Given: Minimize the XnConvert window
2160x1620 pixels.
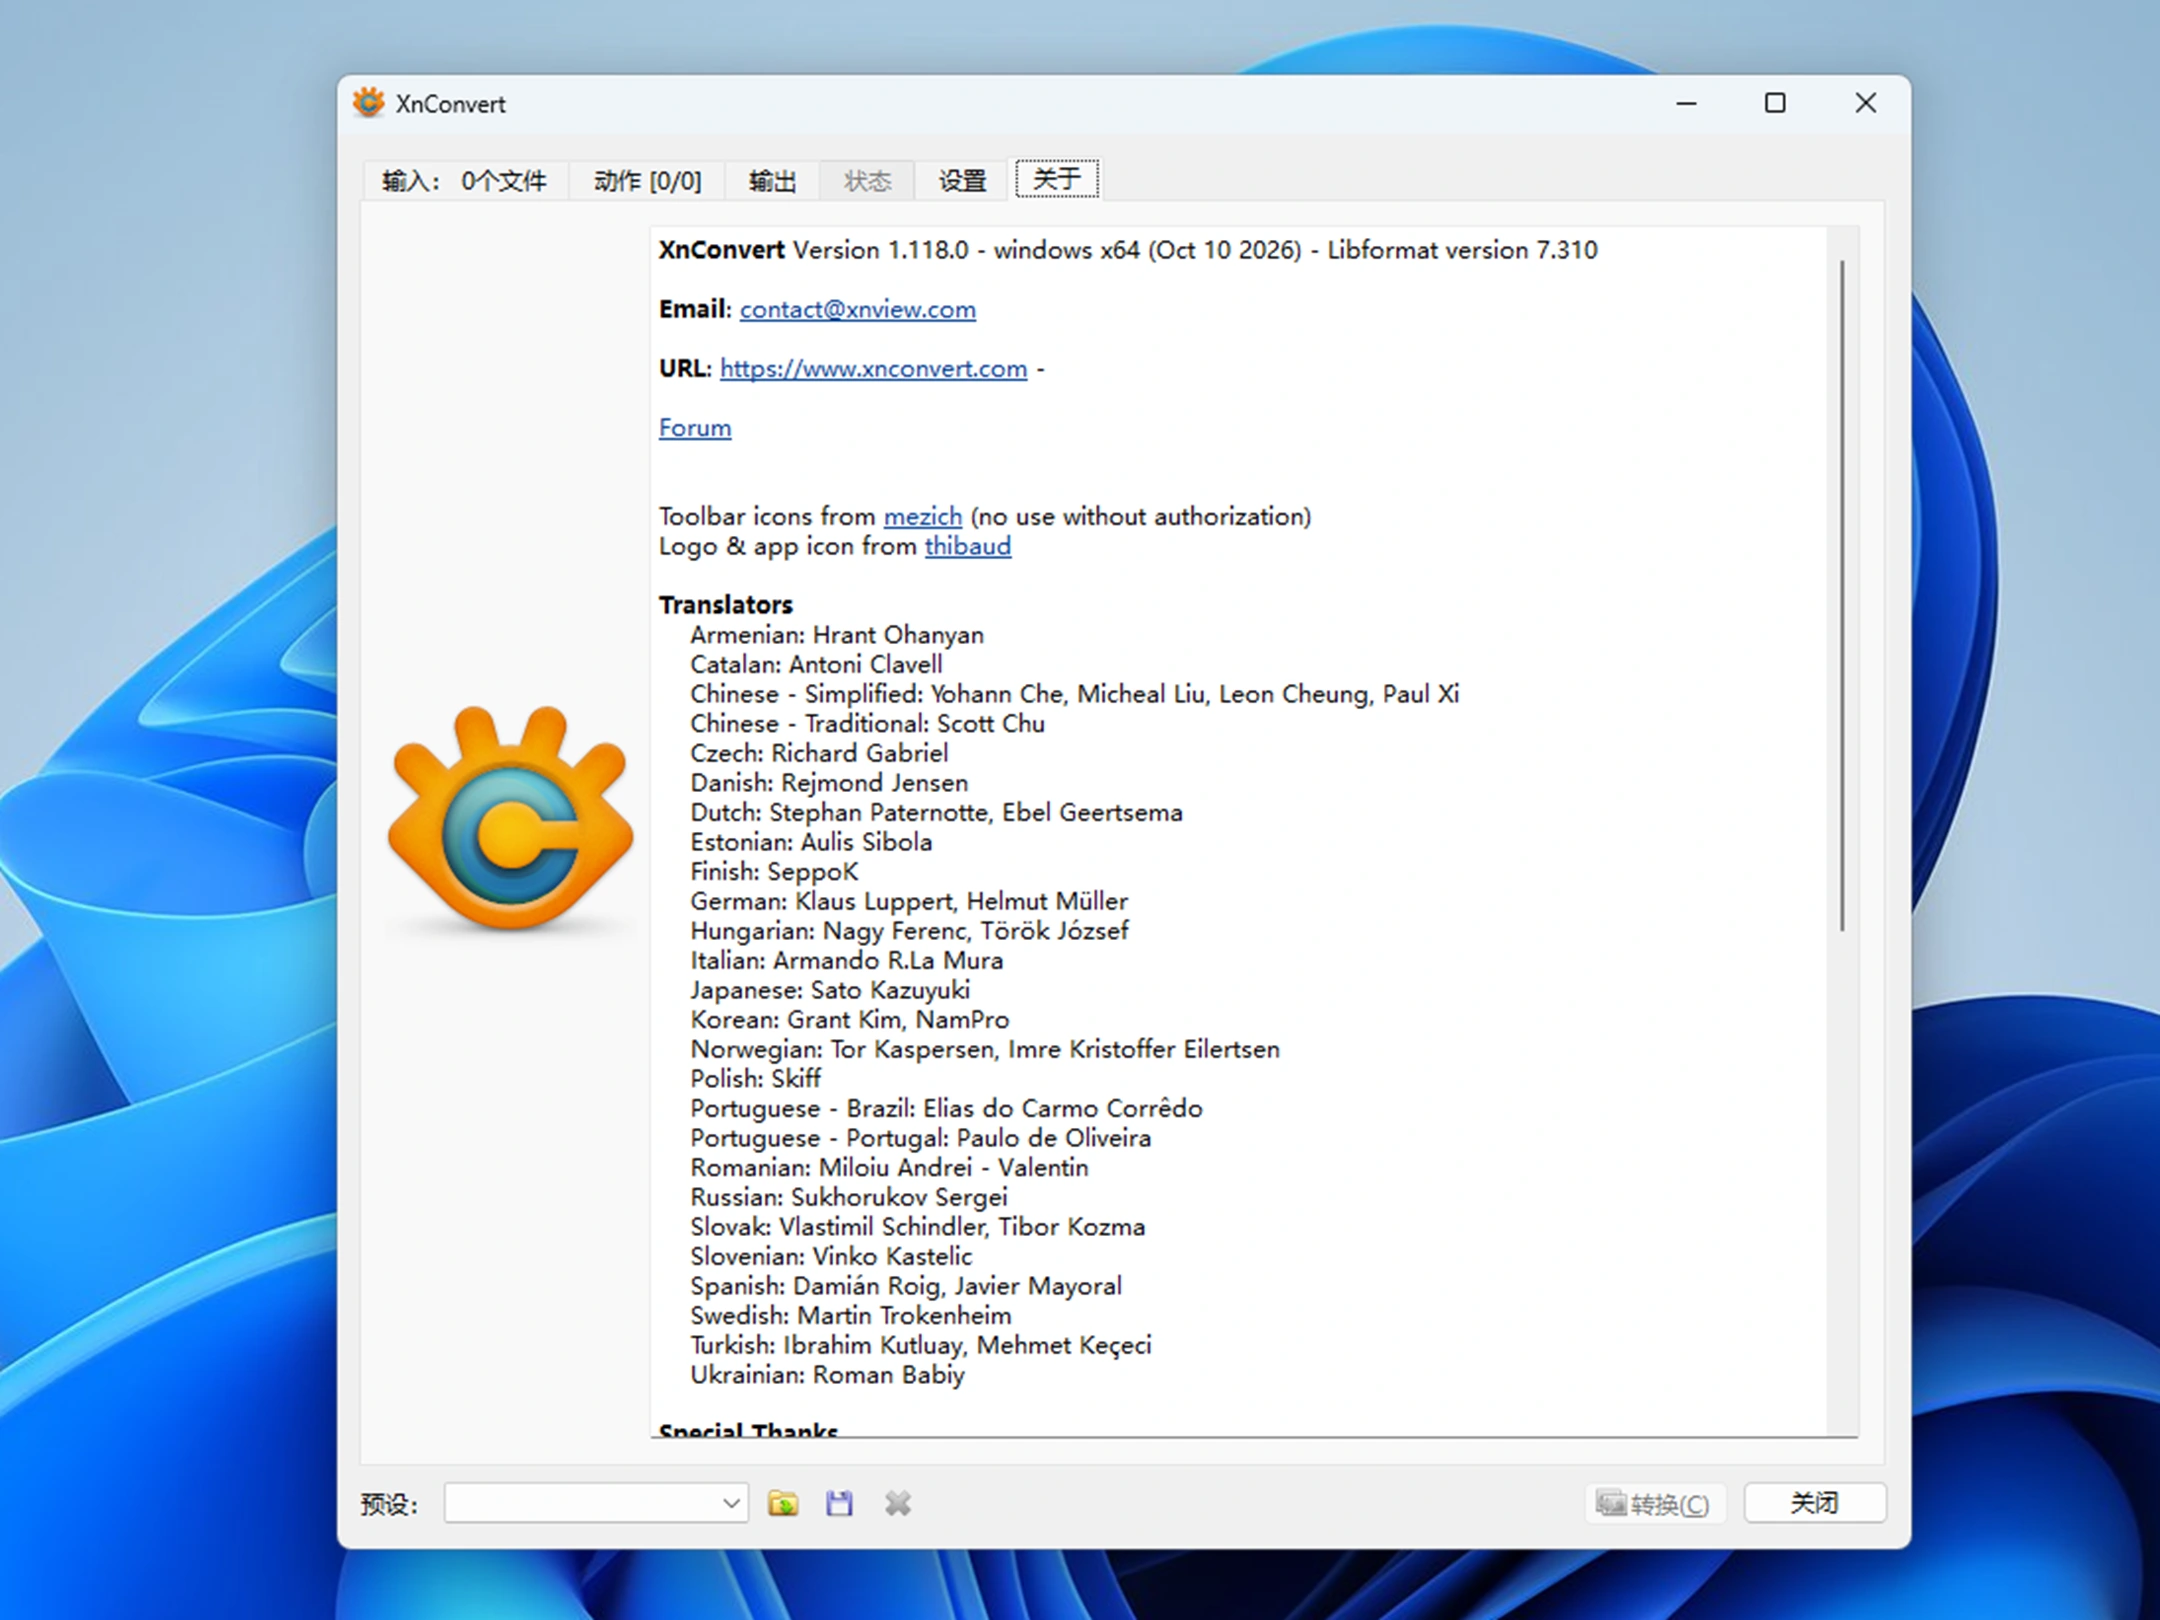Looking at the screenshot, I should coord(1687,103).
